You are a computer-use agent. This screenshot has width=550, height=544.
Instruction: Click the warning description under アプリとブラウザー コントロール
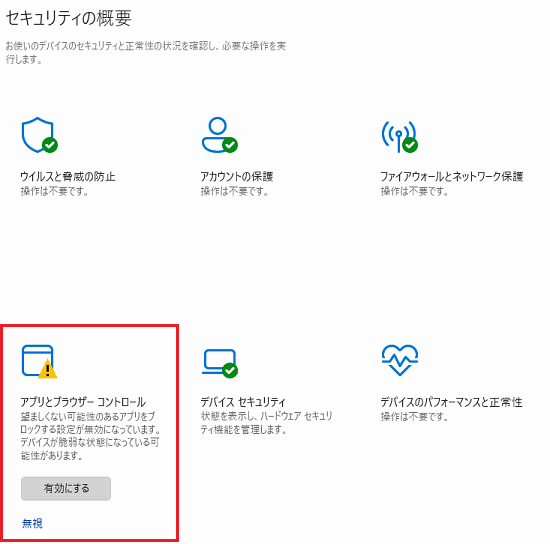(90, 436)
